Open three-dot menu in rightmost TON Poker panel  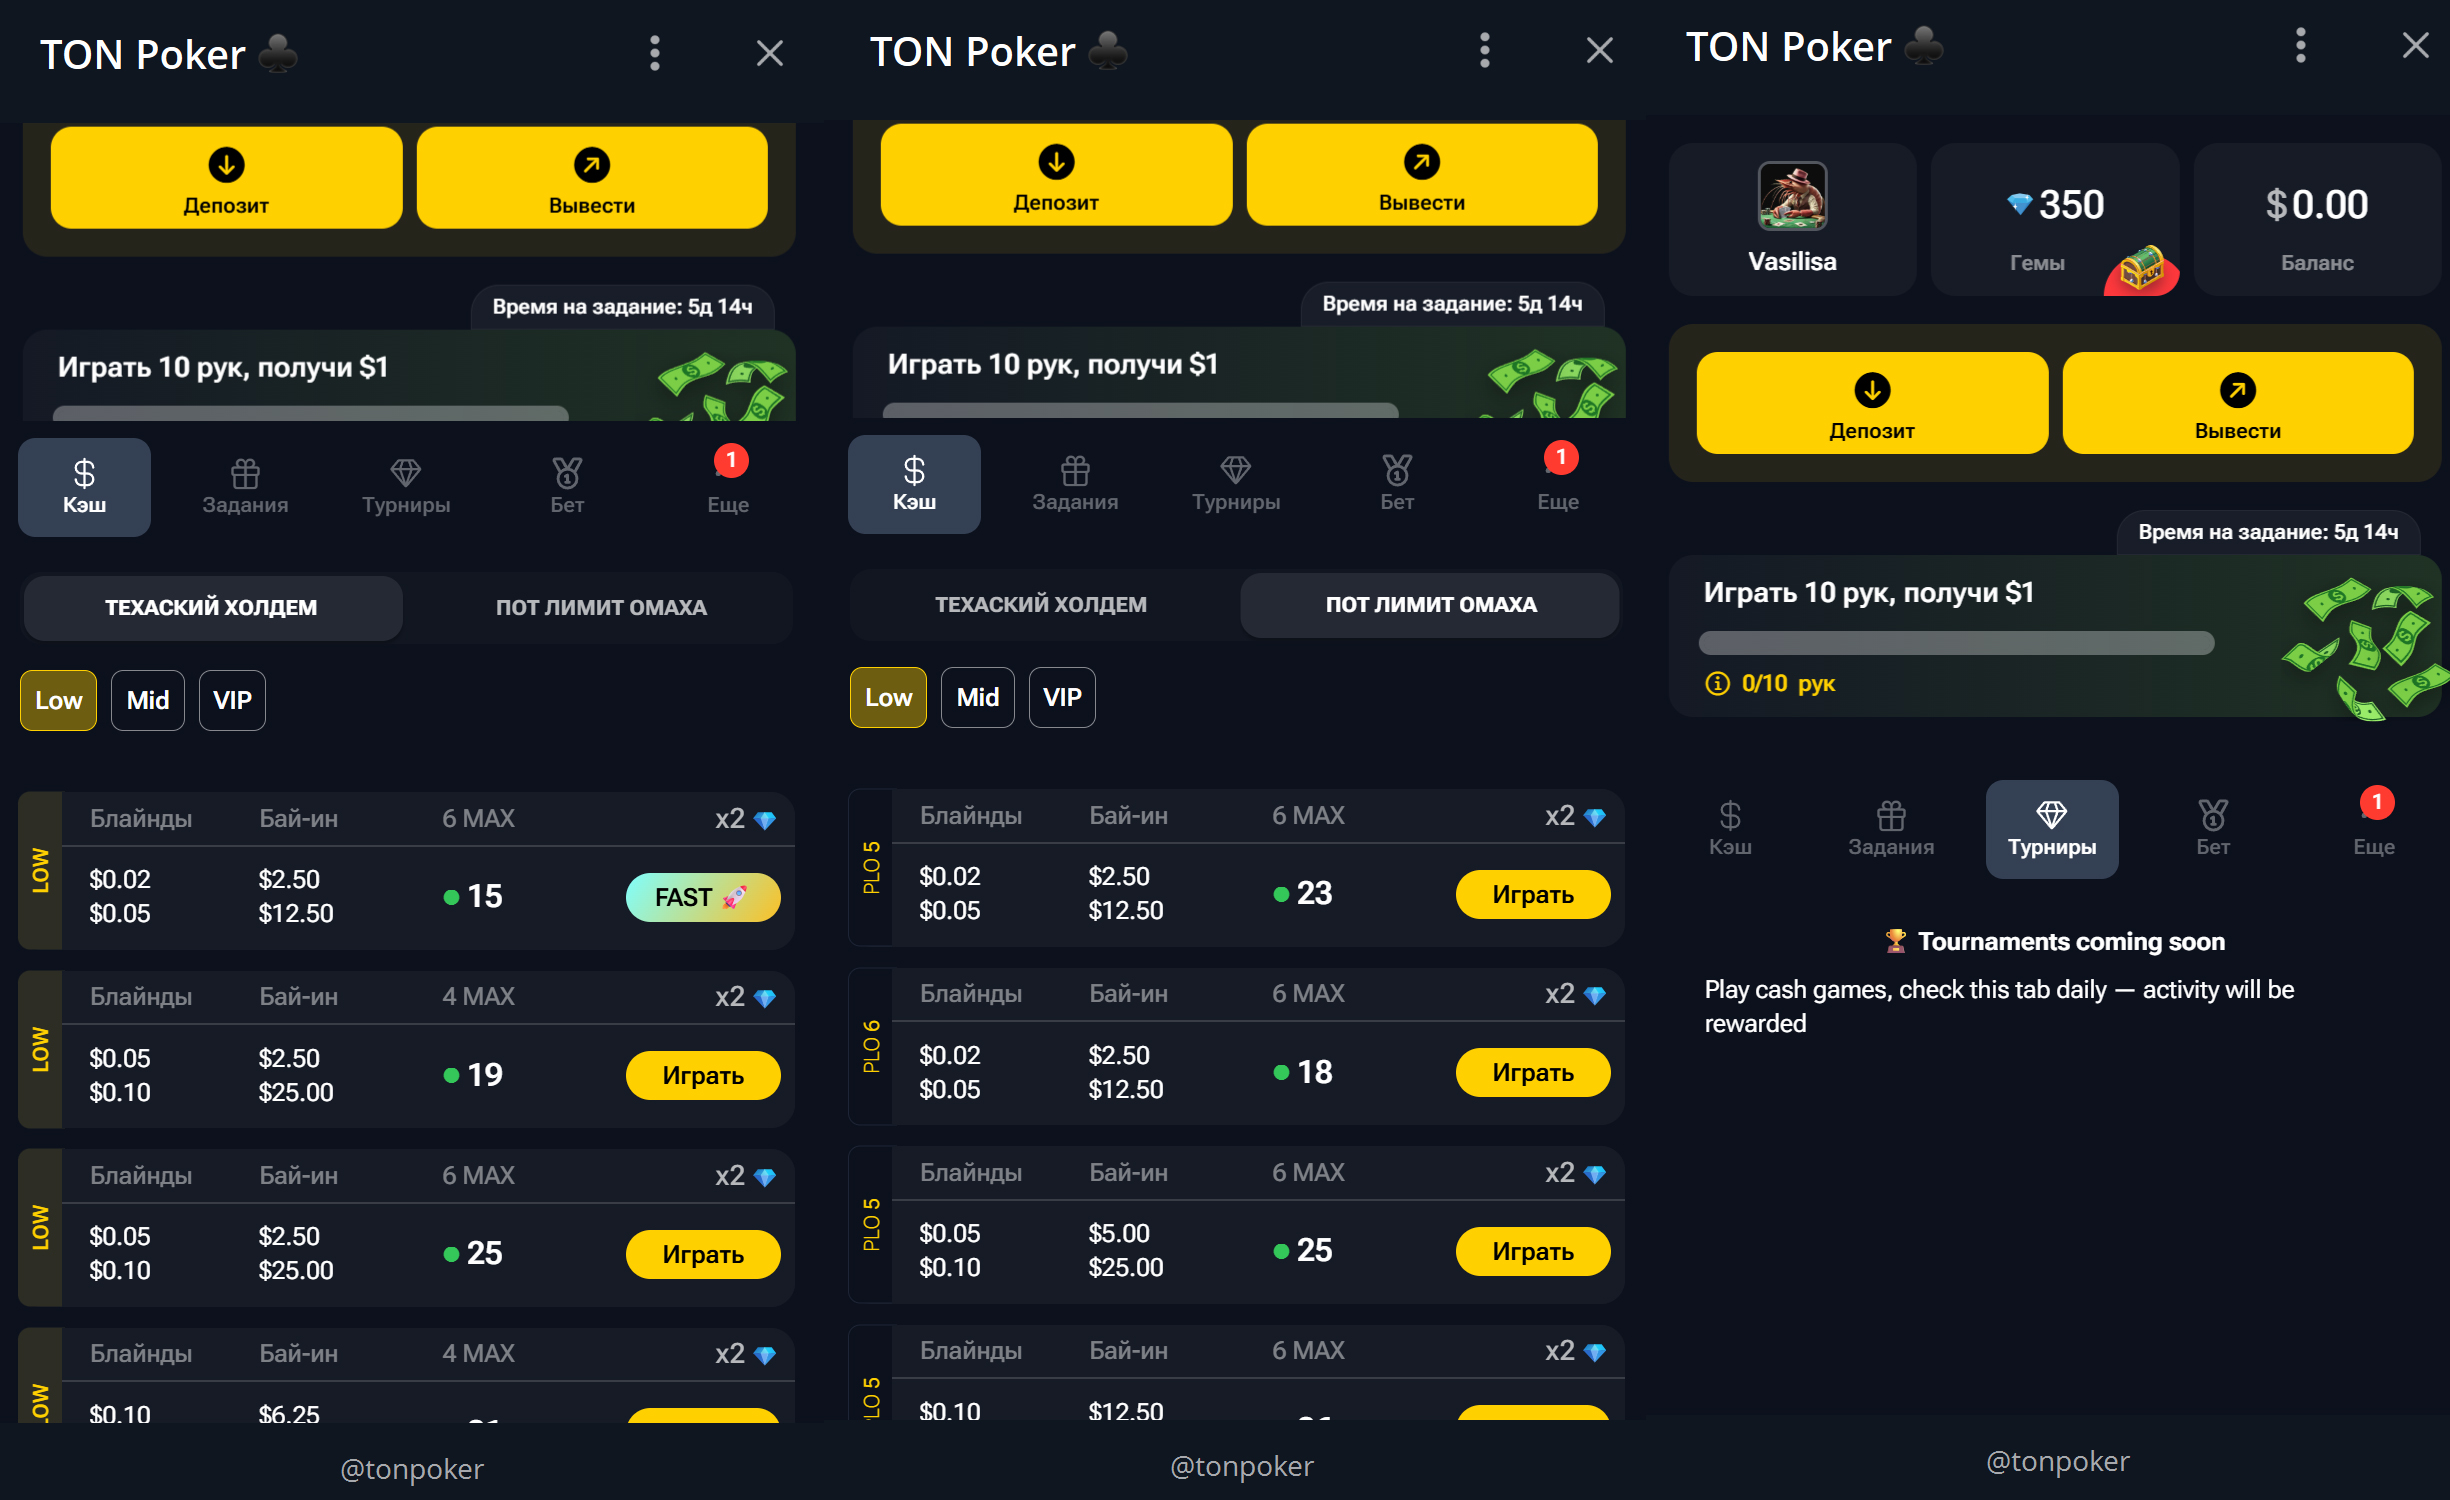(2300, 46)
